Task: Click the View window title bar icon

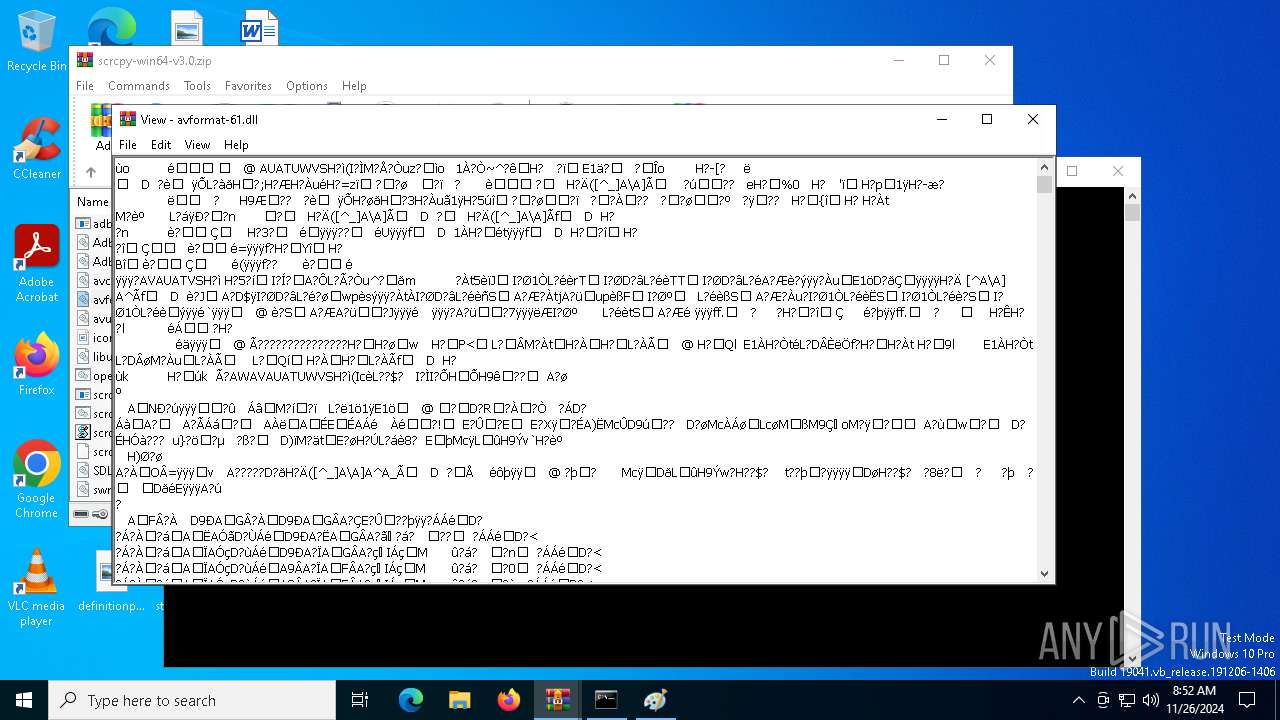Action: (127, 119)
